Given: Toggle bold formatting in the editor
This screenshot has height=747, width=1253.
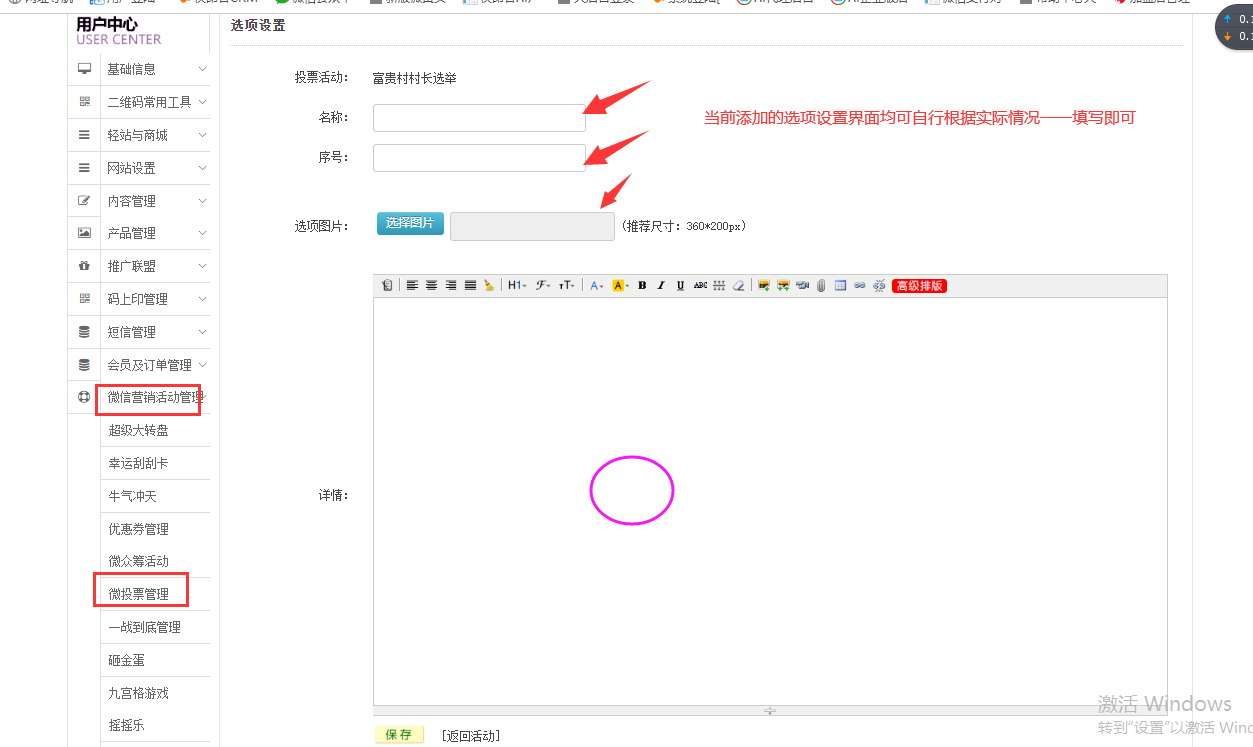Looking at the screenshot, I should click(x=642, y=286).
